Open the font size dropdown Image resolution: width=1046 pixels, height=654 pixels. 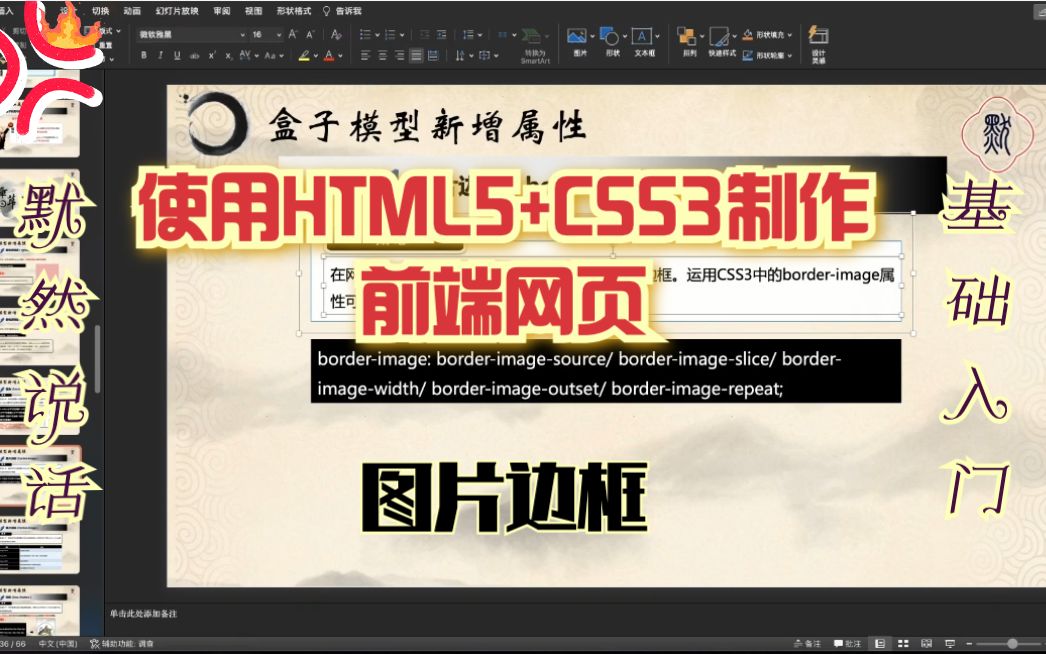coord(276,33)
